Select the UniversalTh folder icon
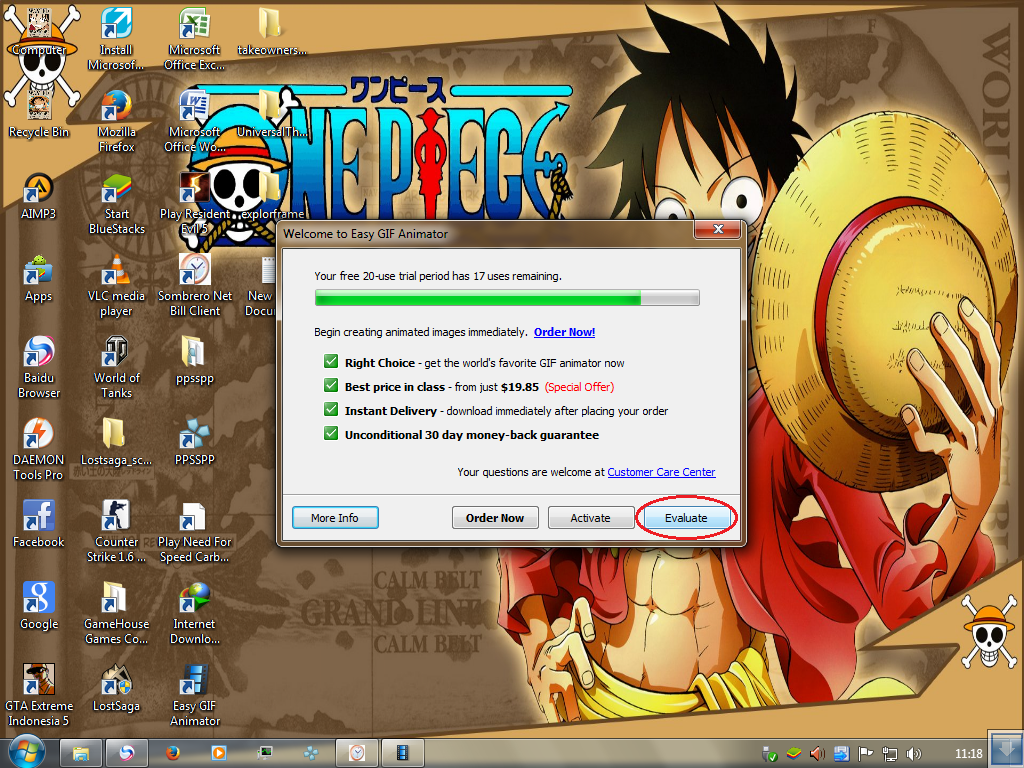The width and height of the screenshot is (1024, 768). pos(270,114)
